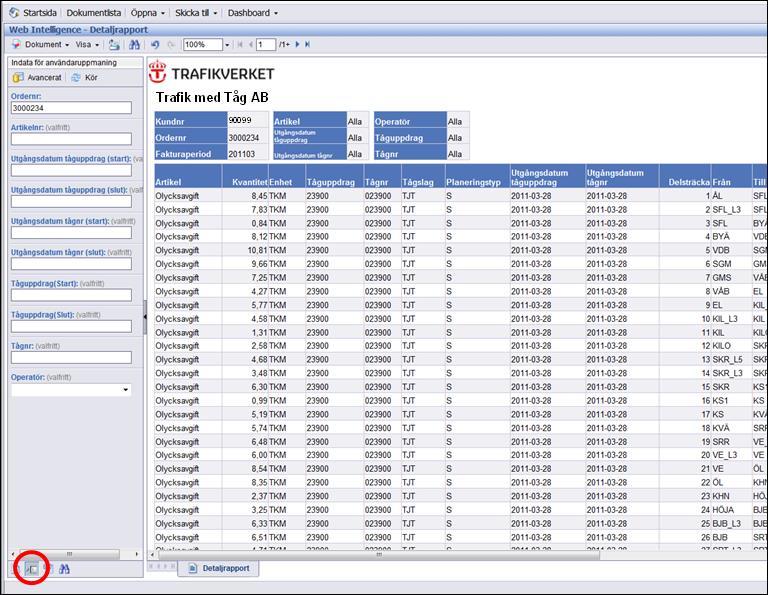Click the binoculars Find icon in the top toolbar
The height and width of the screenshot is (595, 768).
134,45
